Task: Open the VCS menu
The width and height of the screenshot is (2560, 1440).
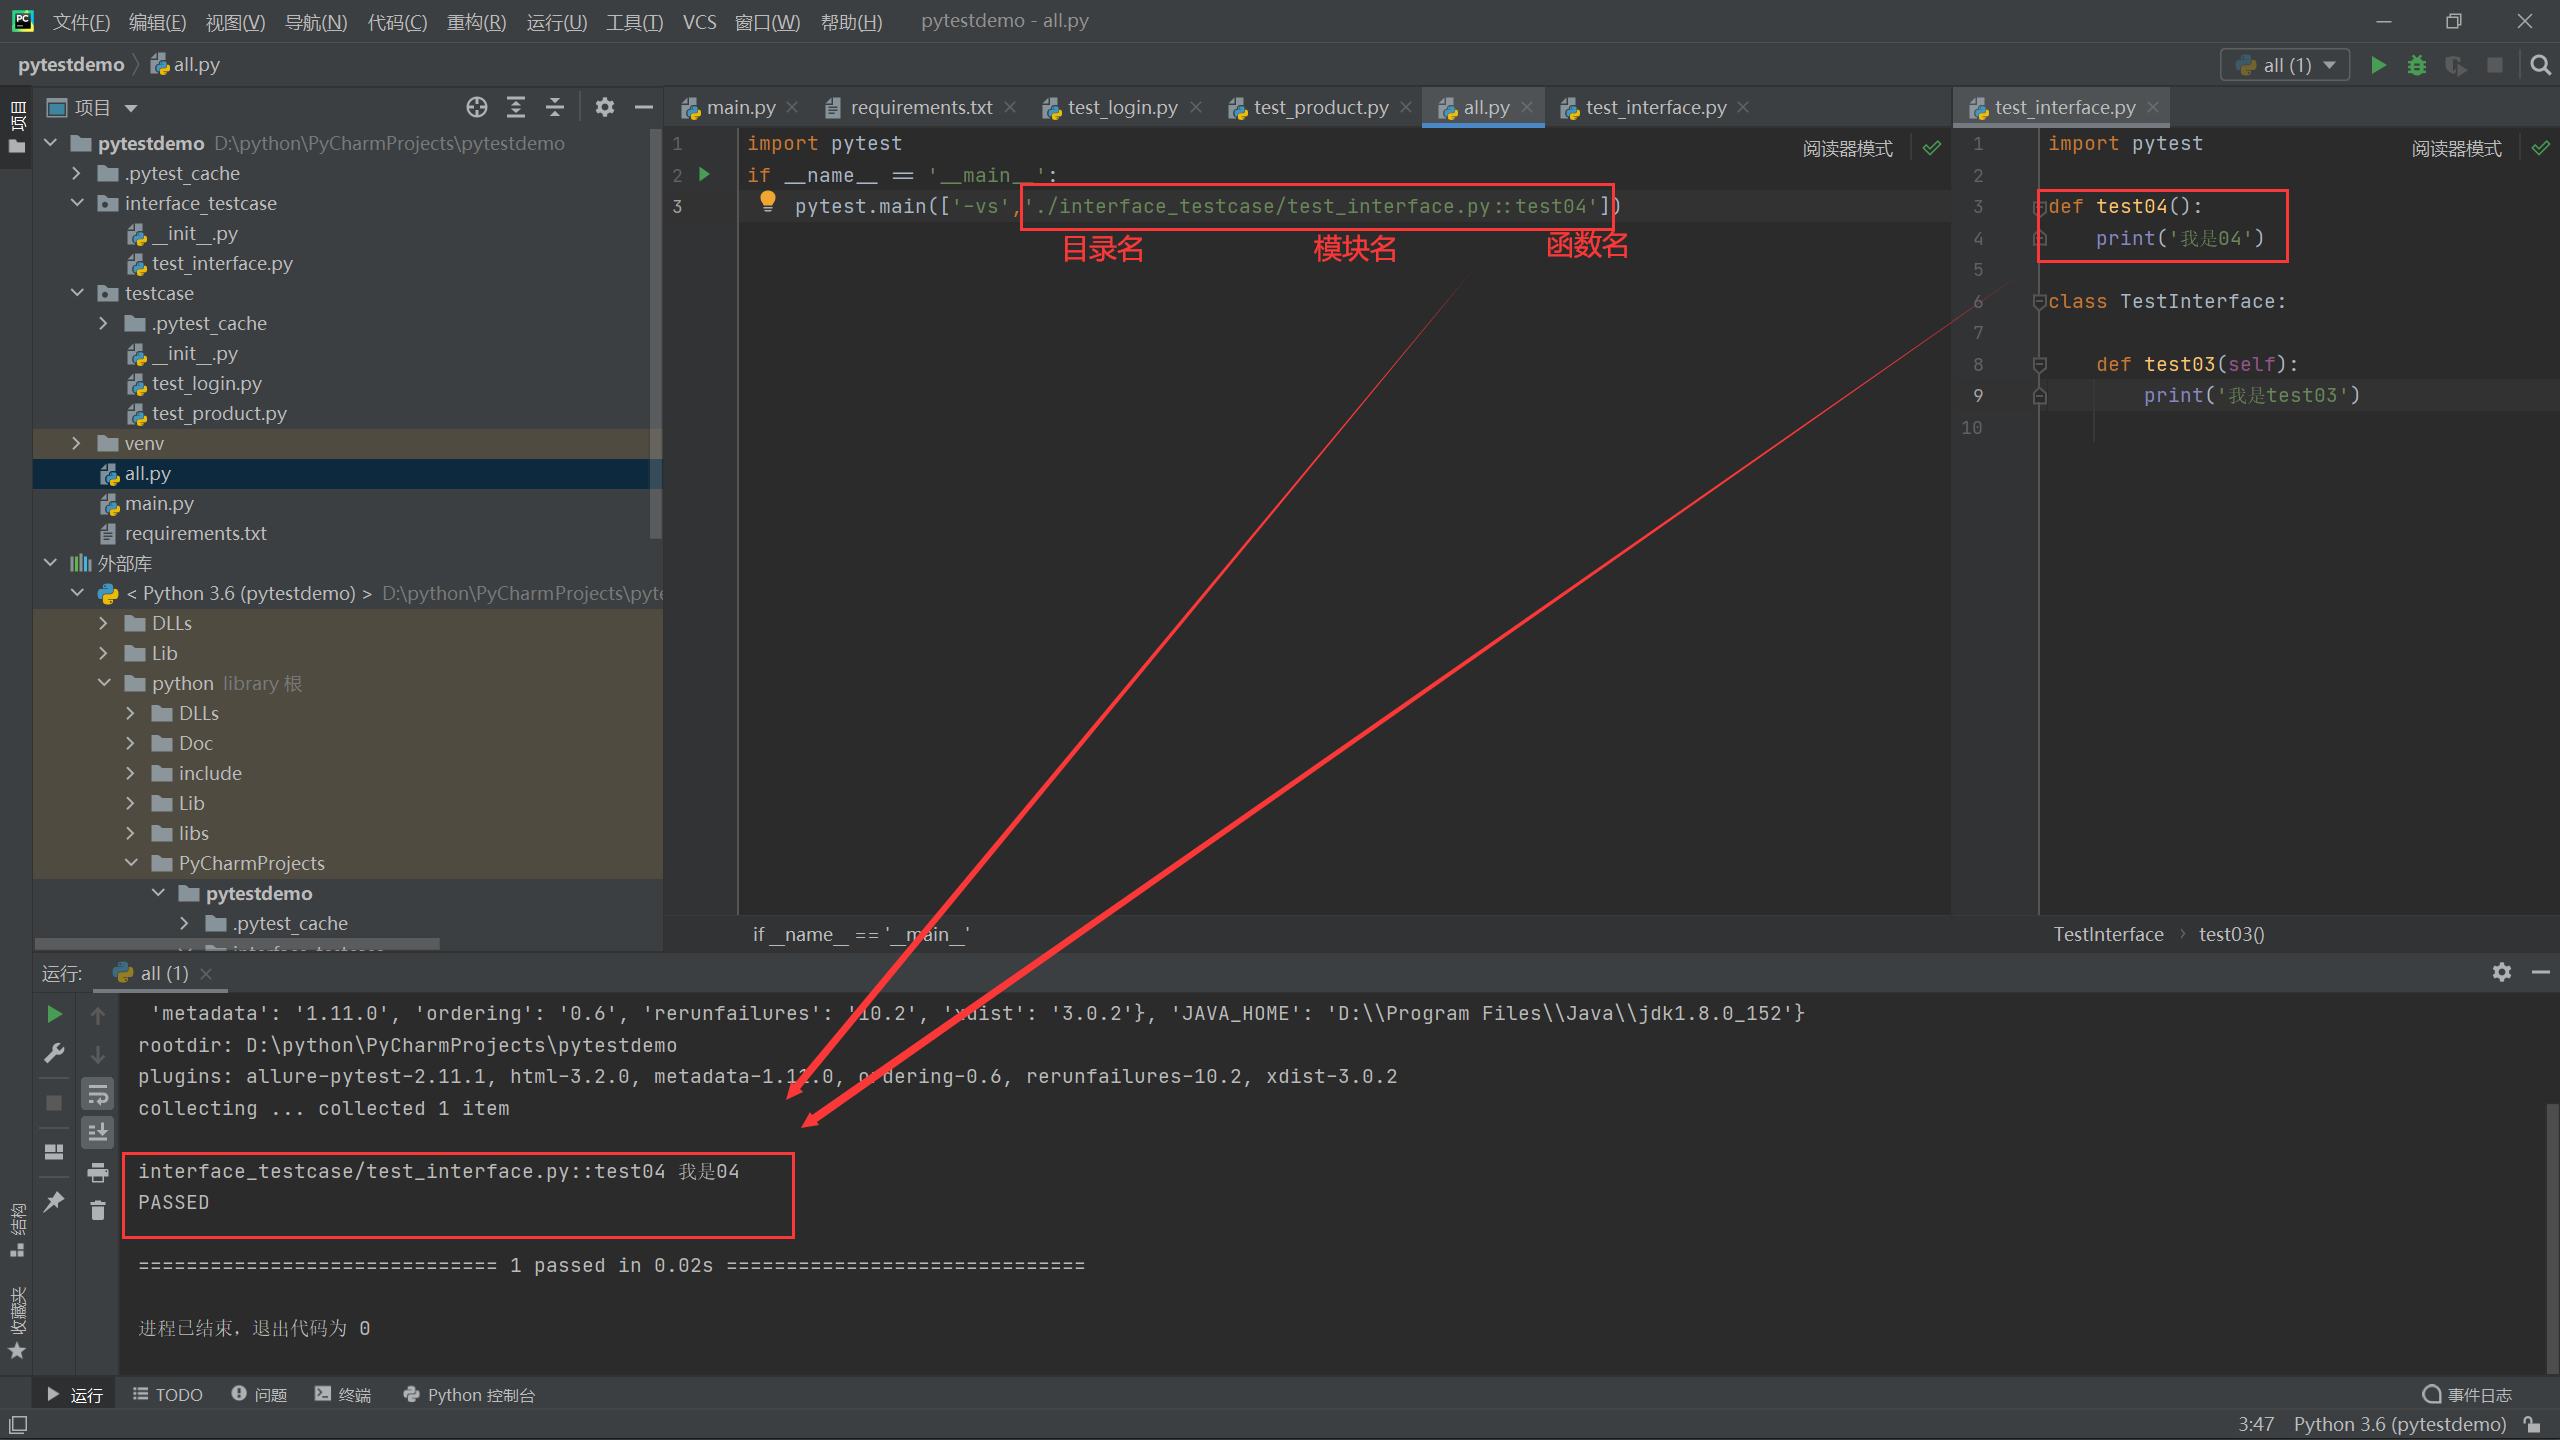Action: pyautogui.click(x=699, y=21)
